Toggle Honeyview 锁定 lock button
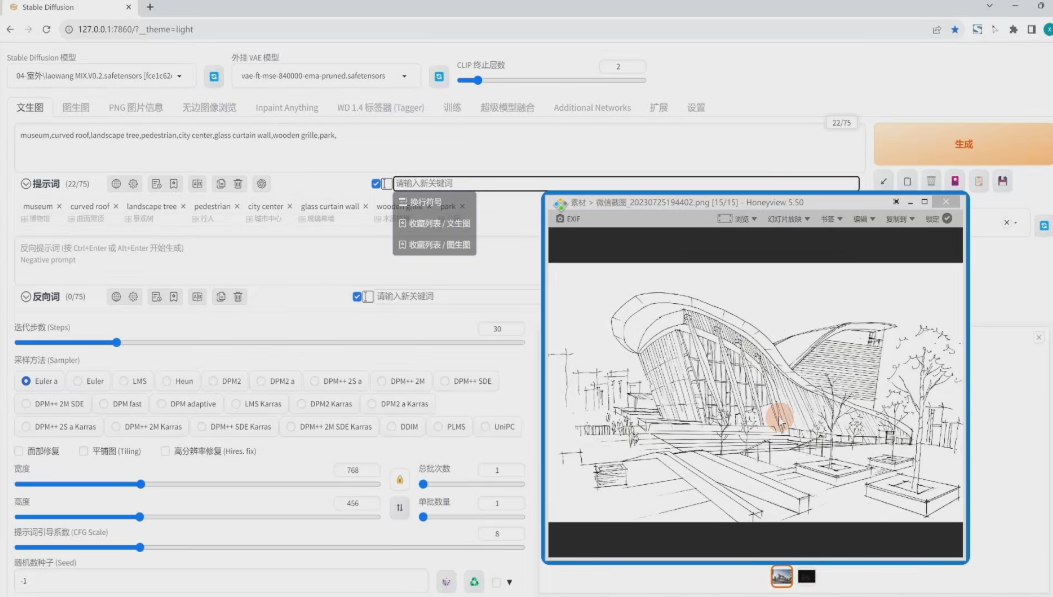This screenshot has height=597, width=1053. 940,219
